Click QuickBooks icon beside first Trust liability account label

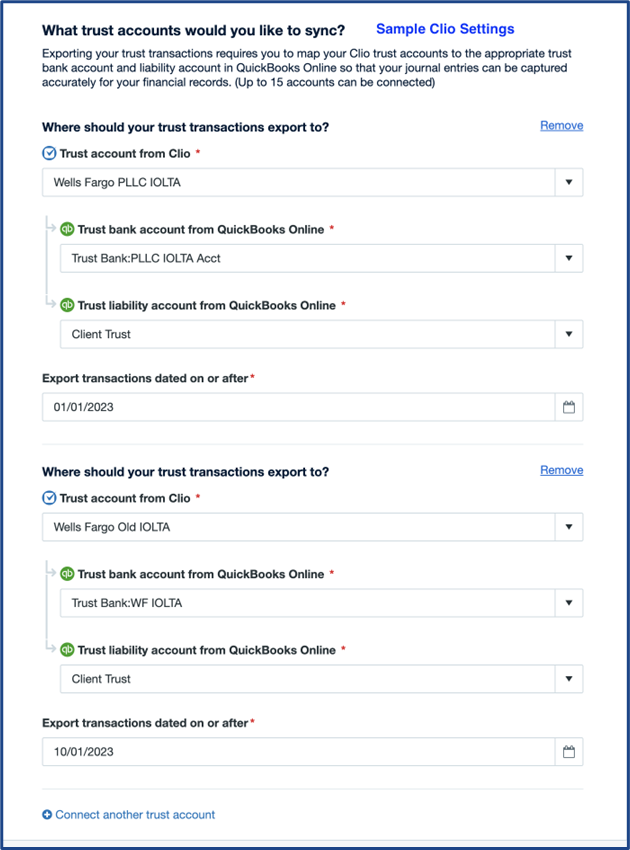[68, 305]
